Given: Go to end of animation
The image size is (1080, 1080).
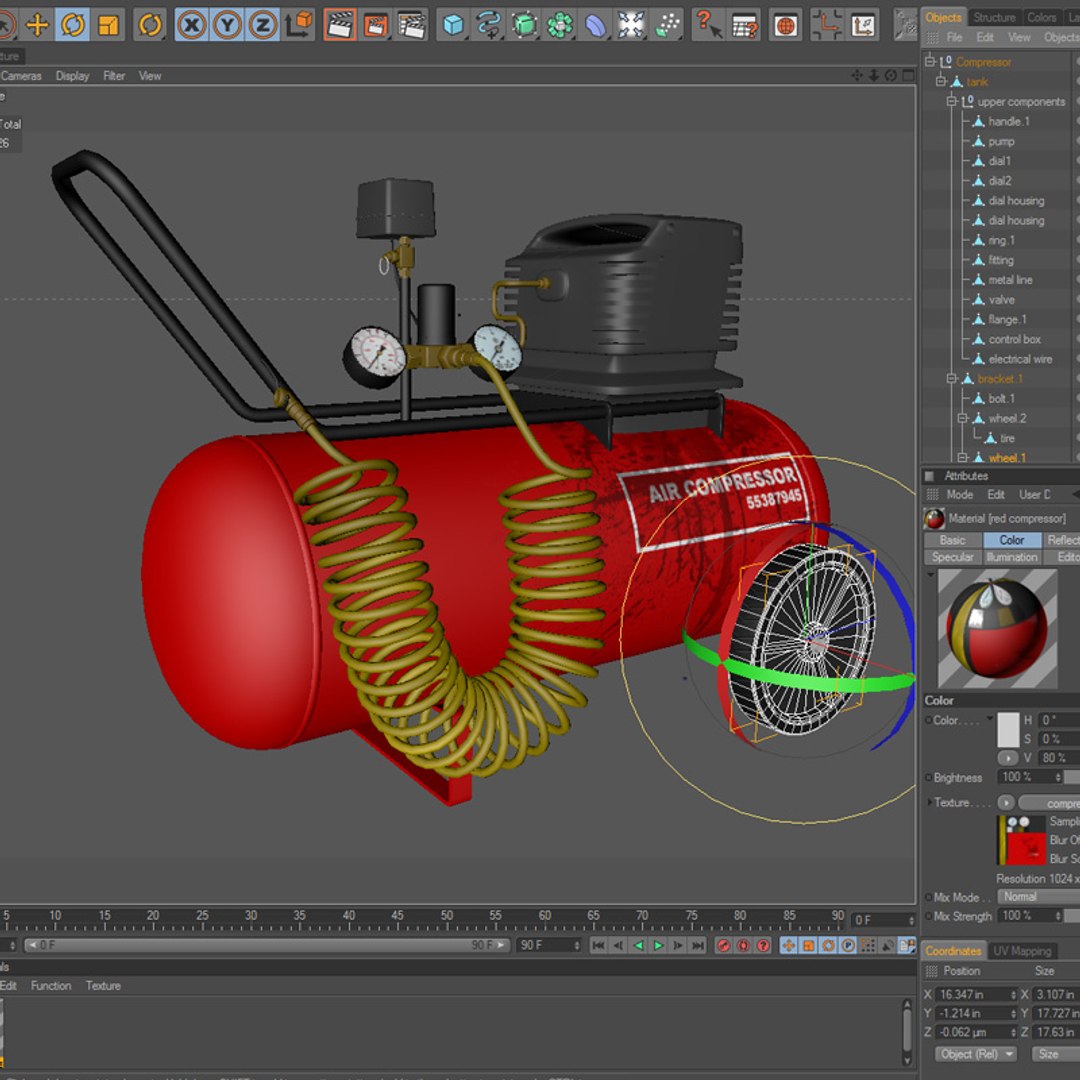Looking at the screenshot, I should point(698,946).
